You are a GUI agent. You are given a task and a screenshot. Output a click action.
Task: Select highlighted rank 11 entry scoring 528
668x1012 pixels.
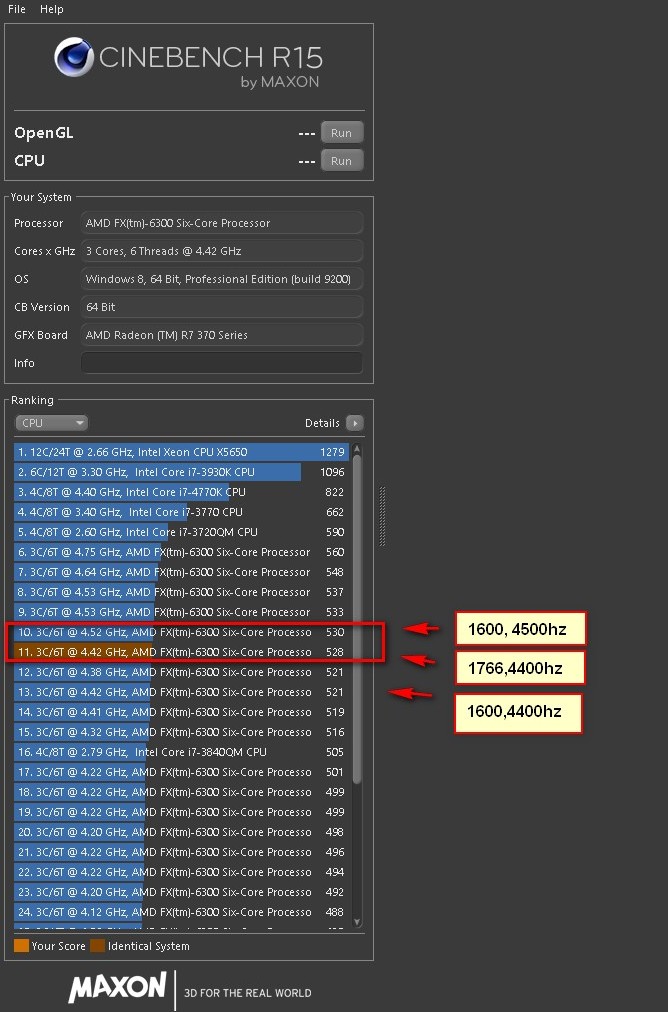coord(181,652)
